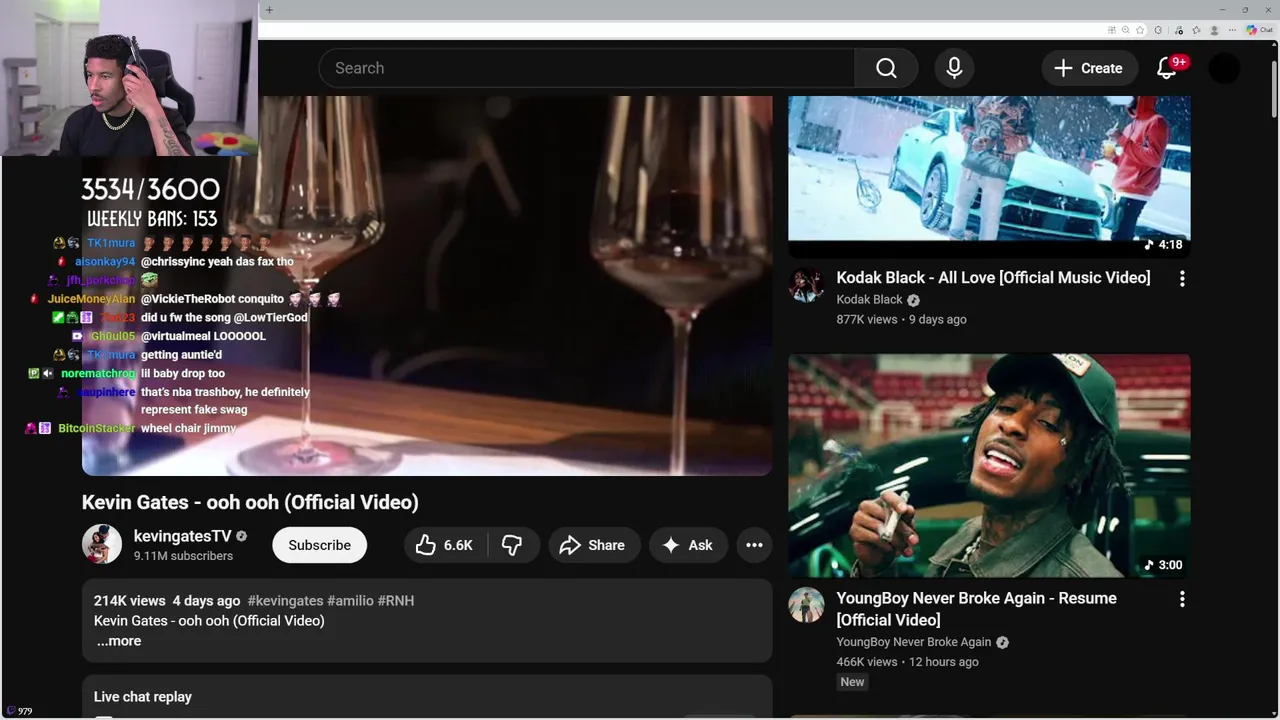1280x720 pixels.
Task: Click the Live chat replay header
Action: click(143, 697)
